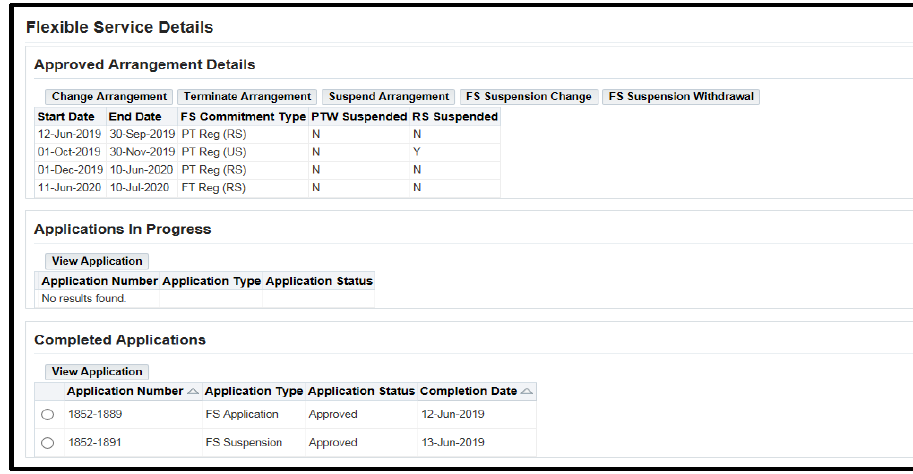Choose Suspend Arrangement
Viewport: 913px width, 474px height.
[388, 97]
